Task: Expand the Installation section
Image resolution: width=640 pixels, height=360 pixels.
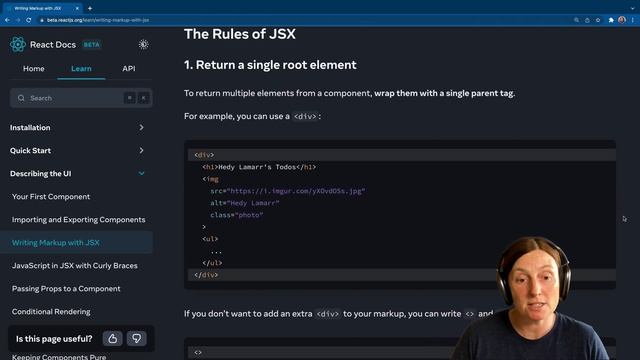Action: click(77, 127)
